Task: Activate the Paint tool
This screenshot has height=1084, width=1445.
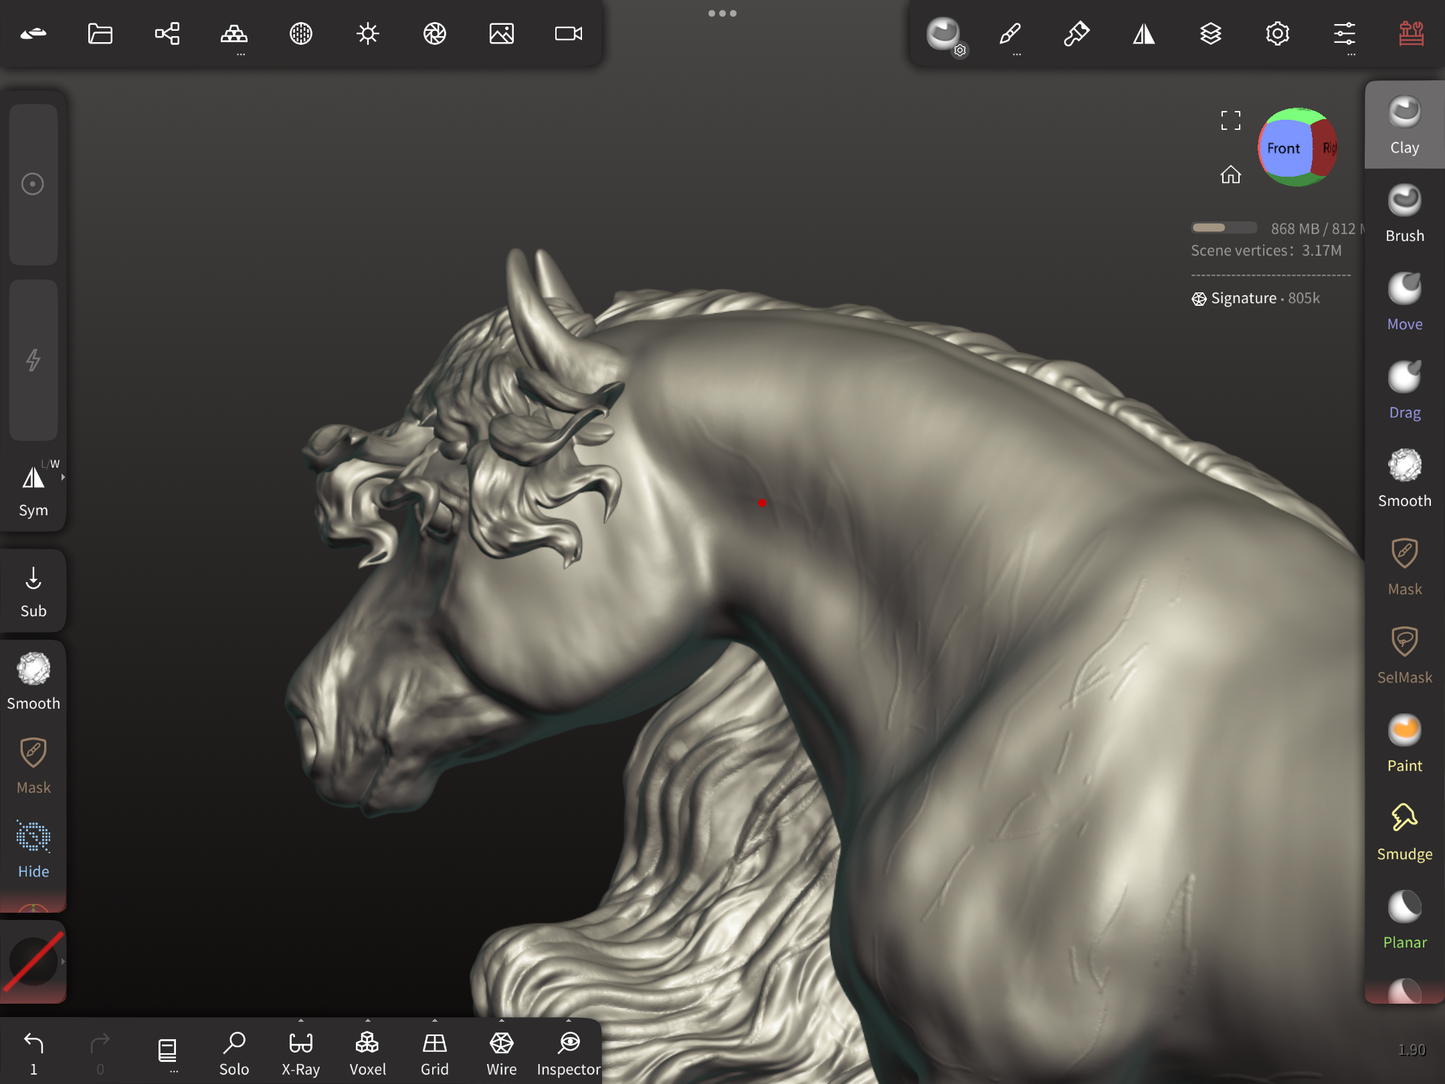Action: pyautogui.click(x=1404, y=743)
